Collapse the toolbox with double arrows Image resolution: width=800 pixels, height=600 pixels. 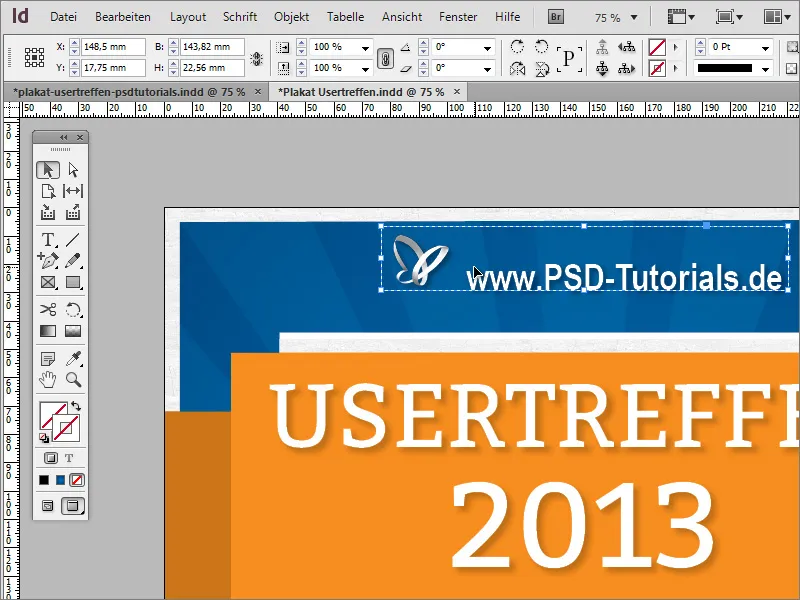(63, 137)
